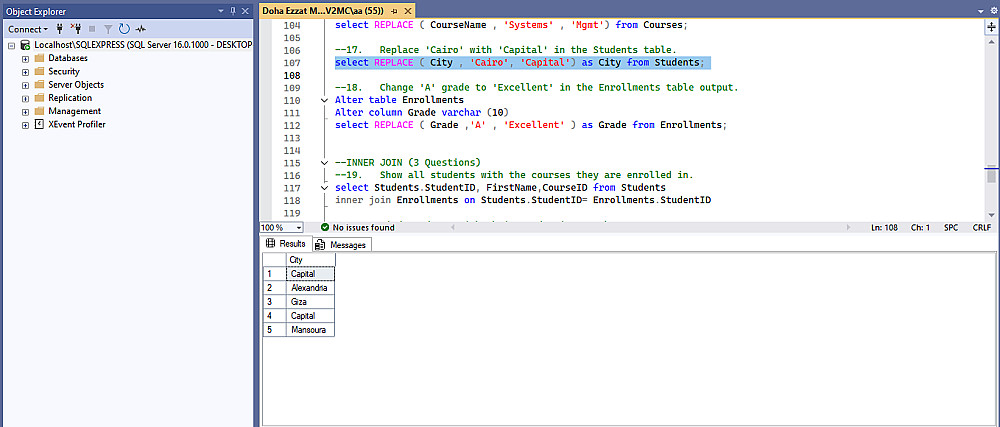This screenshot has width=1000, height=427.
Task: Switch to the Messages tab
Action: click(341, 244)
